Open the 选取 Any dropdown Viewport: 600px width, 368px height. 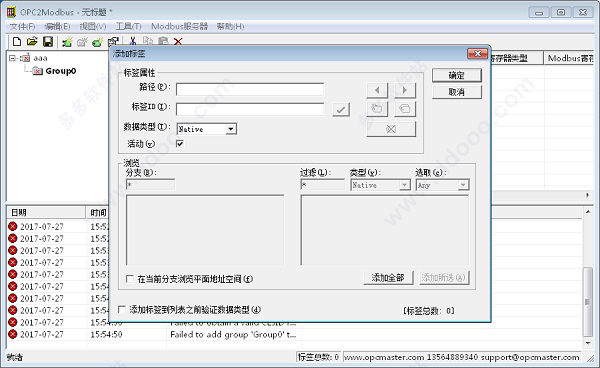coord(442,185)
